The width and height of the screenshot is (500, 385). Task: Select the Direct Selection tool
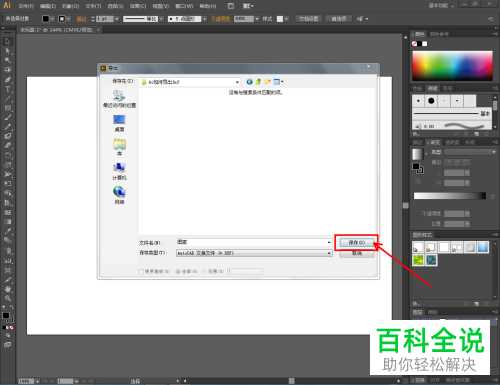pyautogui.click(x=7, y=51)
